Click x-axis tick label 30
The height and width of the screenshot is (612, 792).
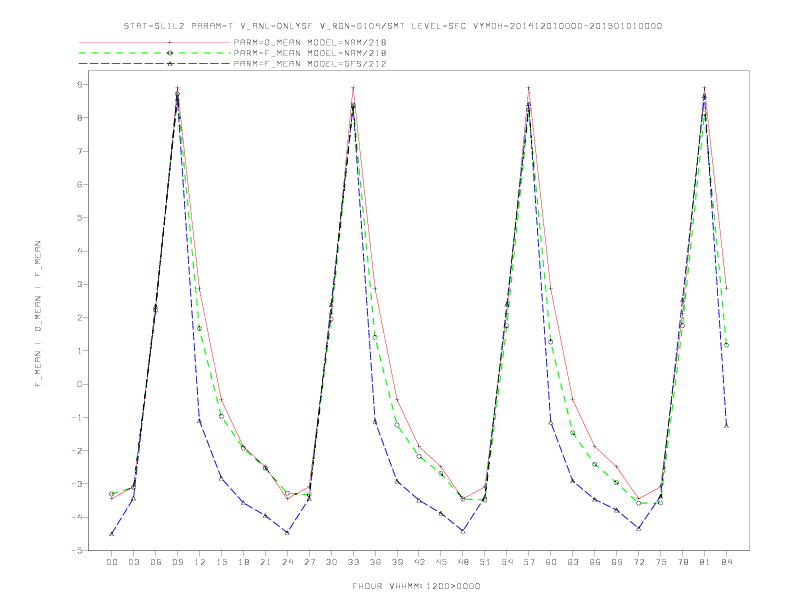pos(331,562)
